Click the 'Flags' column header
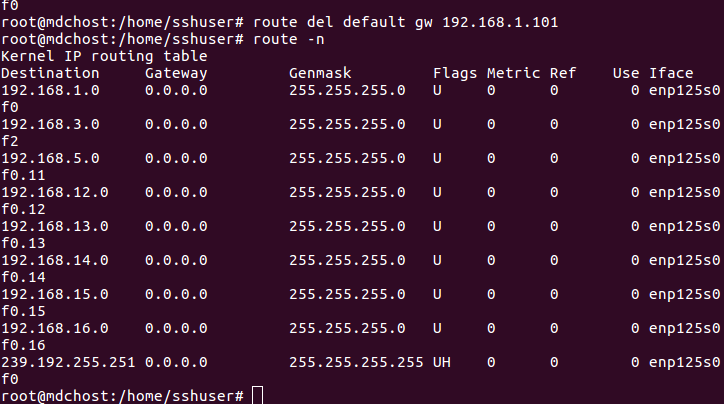Viewport: 724px width, 404px height. coord(455,73)
